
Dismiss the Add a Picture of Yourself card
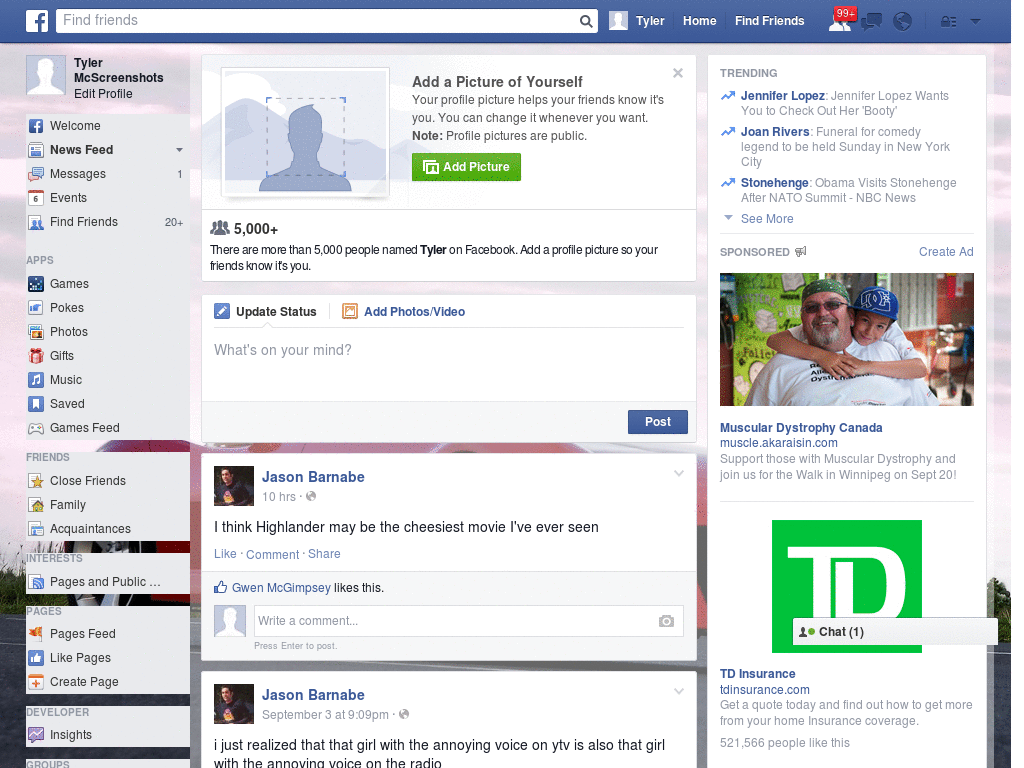(678, 73)
